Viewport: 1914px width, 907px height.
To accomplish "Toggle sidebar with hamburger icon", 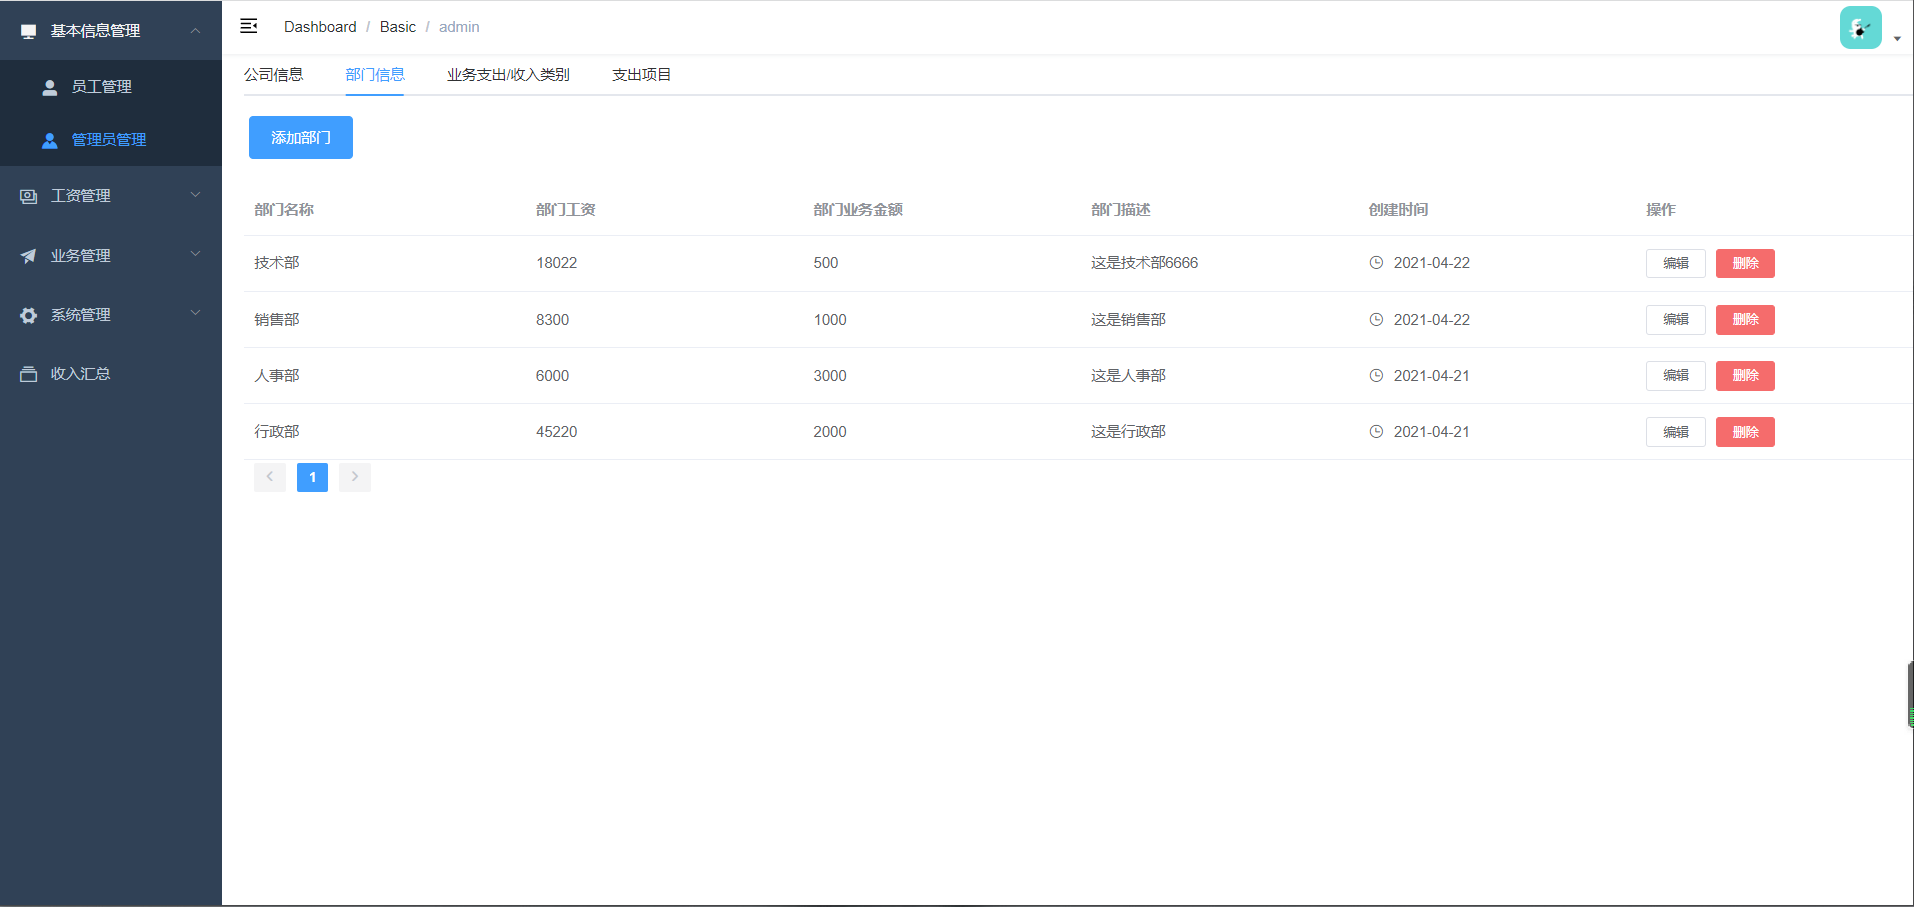I will tap(249, 26).
